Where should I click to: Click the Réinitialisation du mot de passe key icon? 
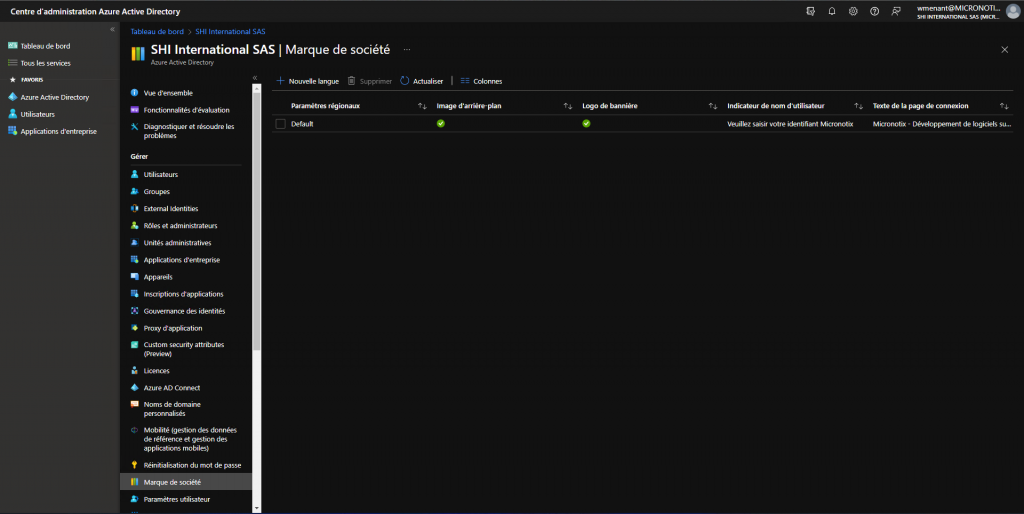click(x=135, y=465)
